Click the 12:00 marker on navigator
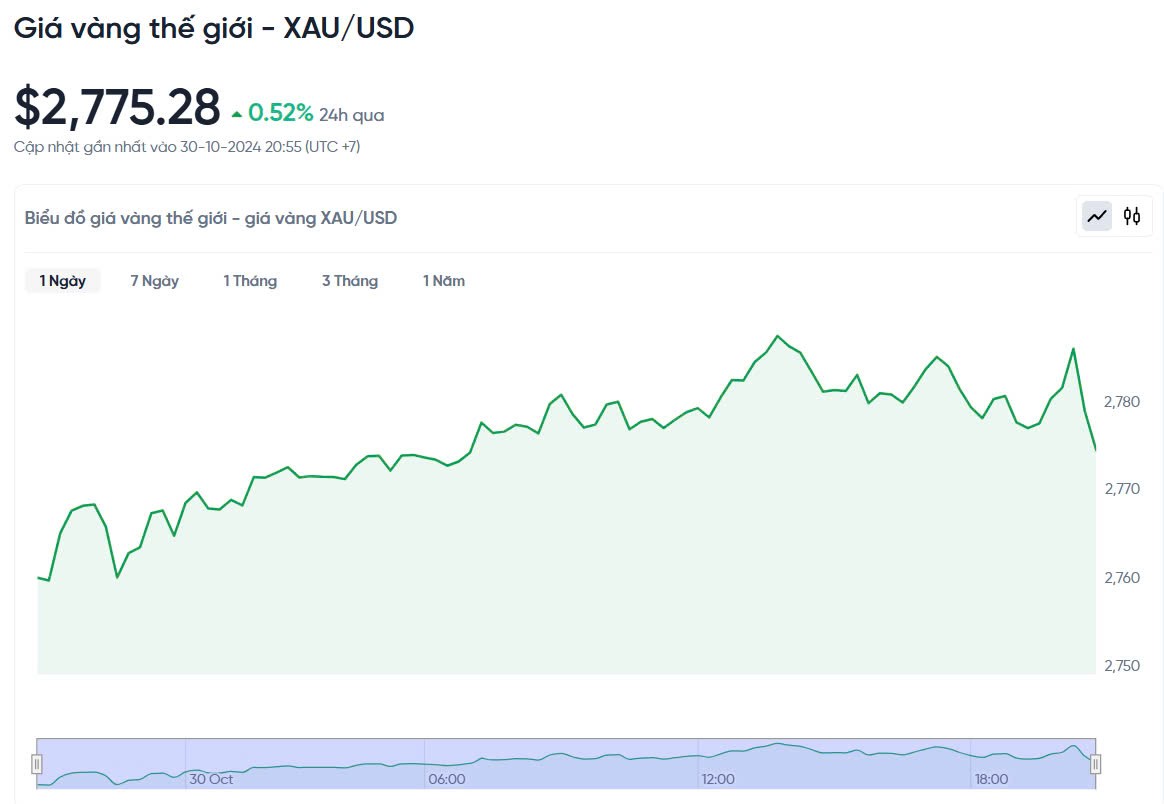This screenshot has height=804, width=1164. pyautogui.click(x=718, y=779)
